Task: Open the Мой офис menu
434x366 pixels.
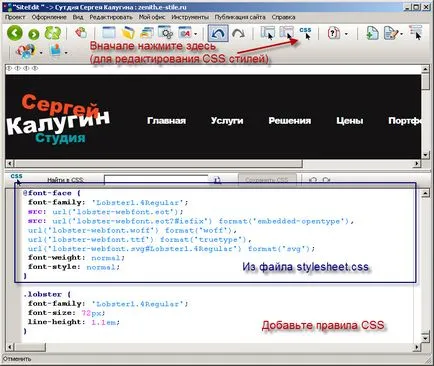Action: (152, 17)
